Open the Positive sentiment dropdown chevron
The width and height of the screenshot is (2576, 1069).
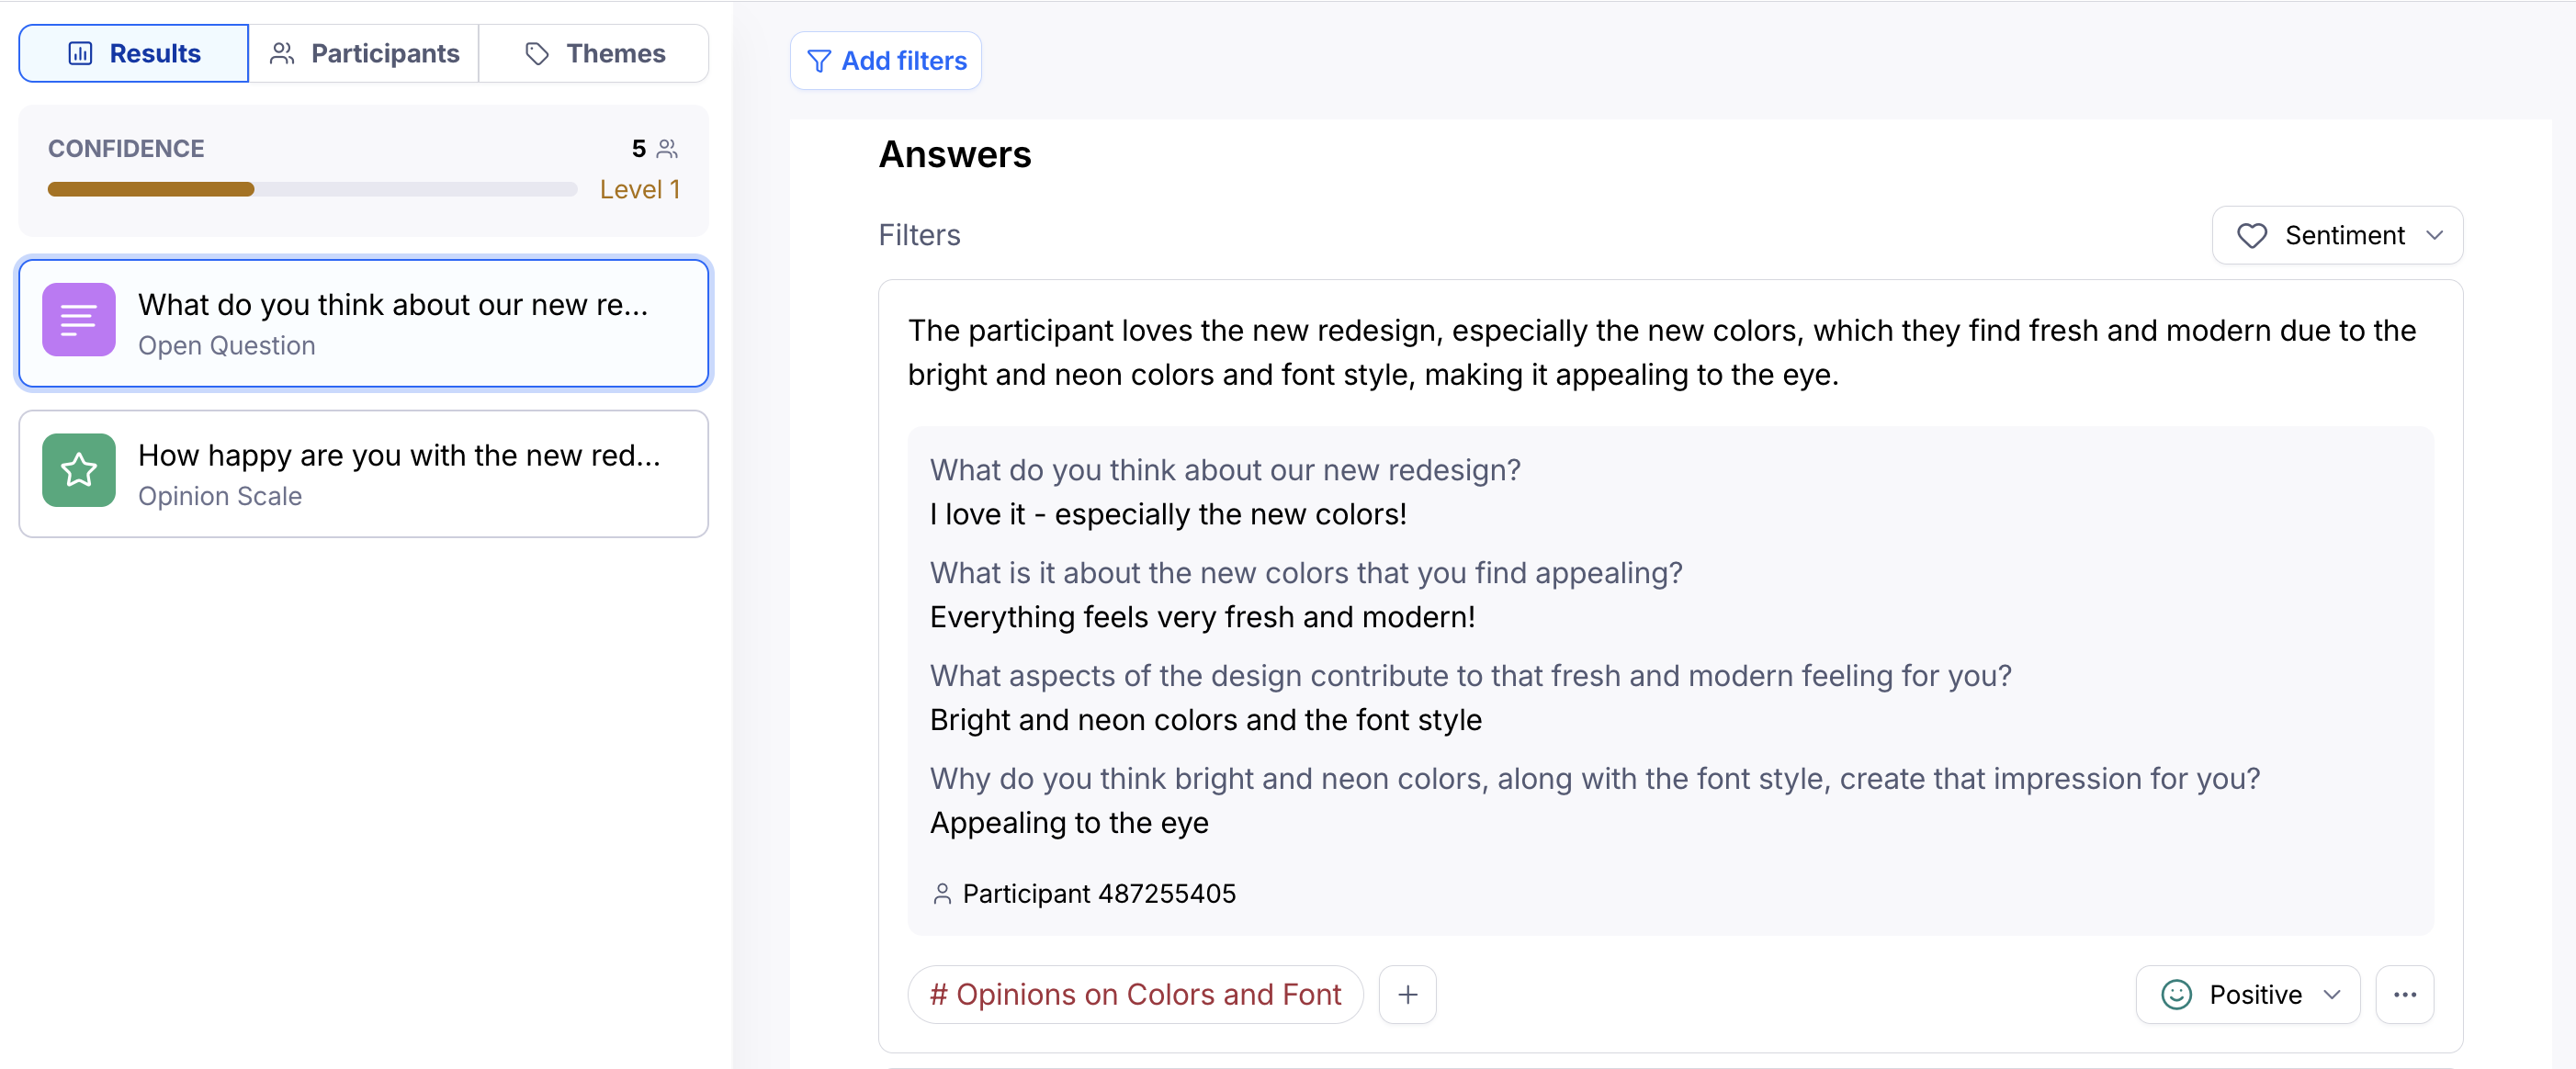point(2332,994)
